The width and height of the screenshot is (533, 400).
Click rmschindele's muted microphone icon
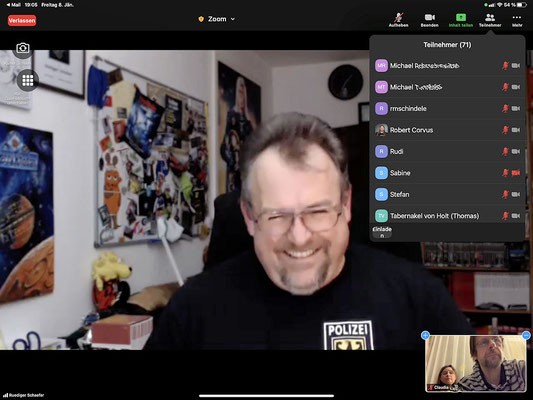coord(505,108)
